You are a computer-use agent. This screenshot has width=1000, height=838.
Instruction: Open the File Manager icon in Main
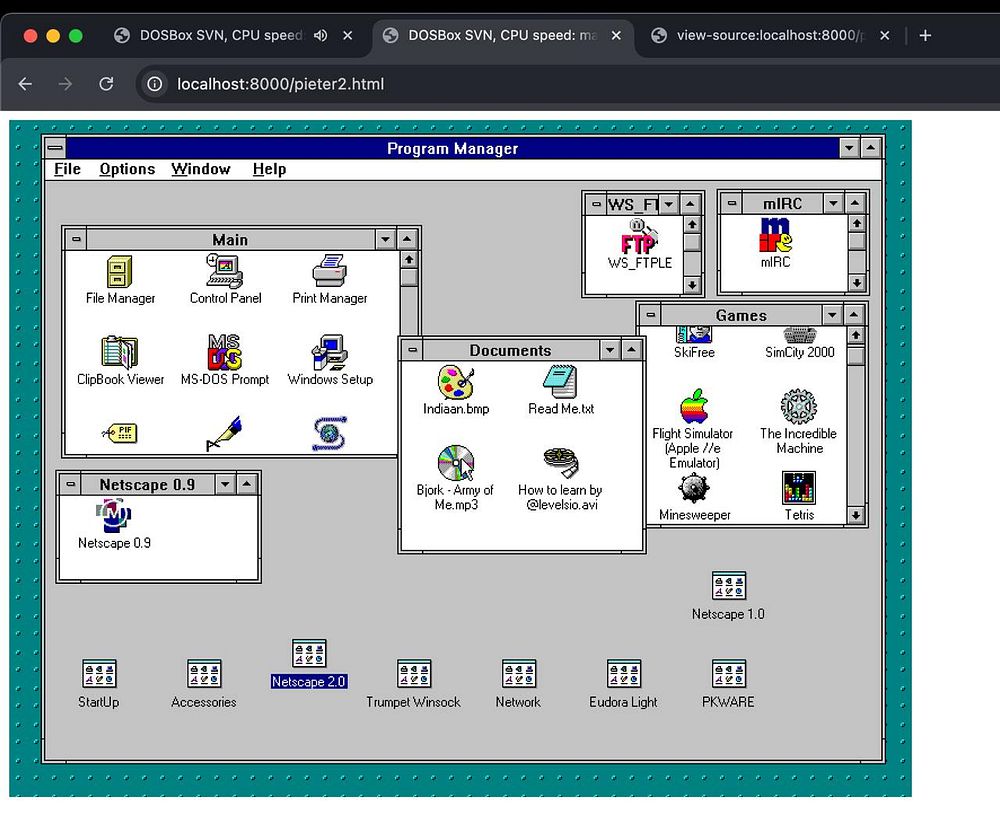[x=120, y=272]
